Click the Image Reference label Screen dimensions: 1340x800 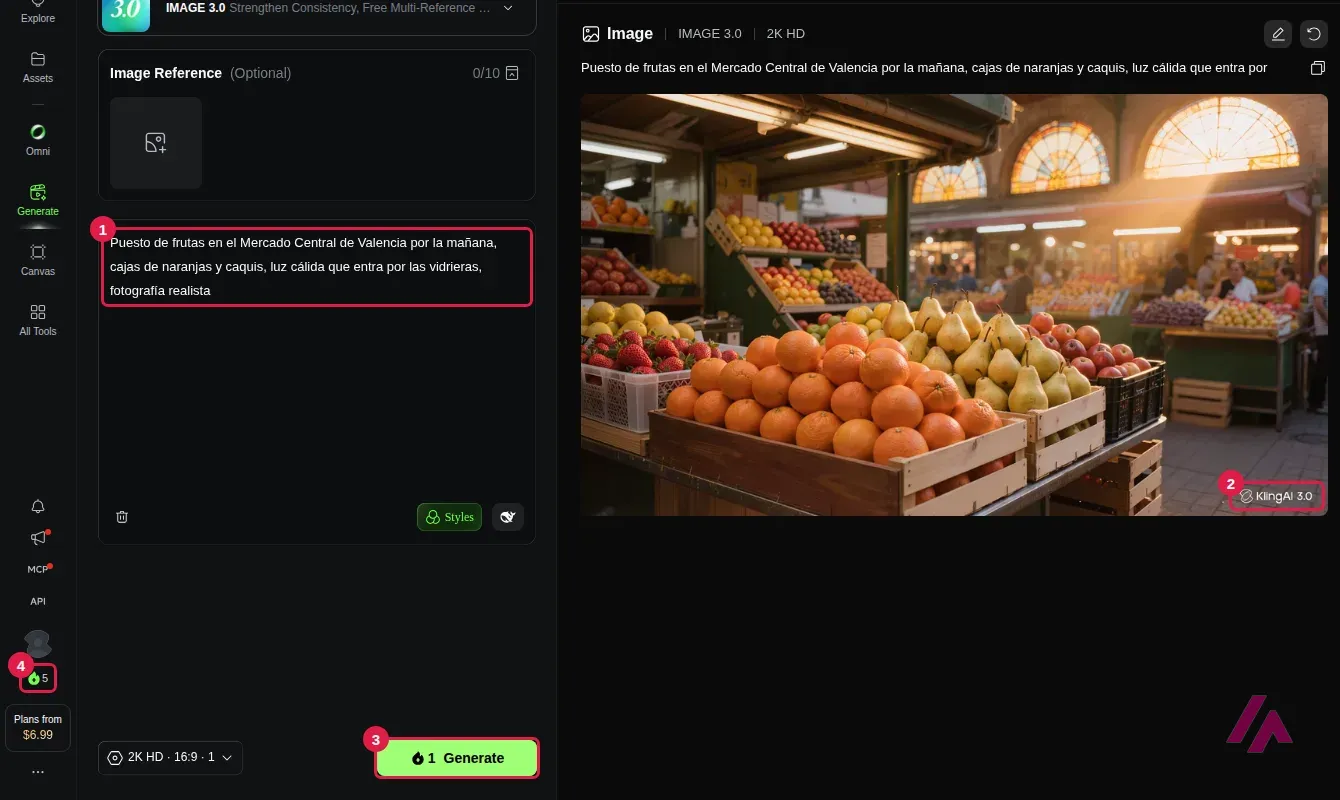click(x=166, y=73)
